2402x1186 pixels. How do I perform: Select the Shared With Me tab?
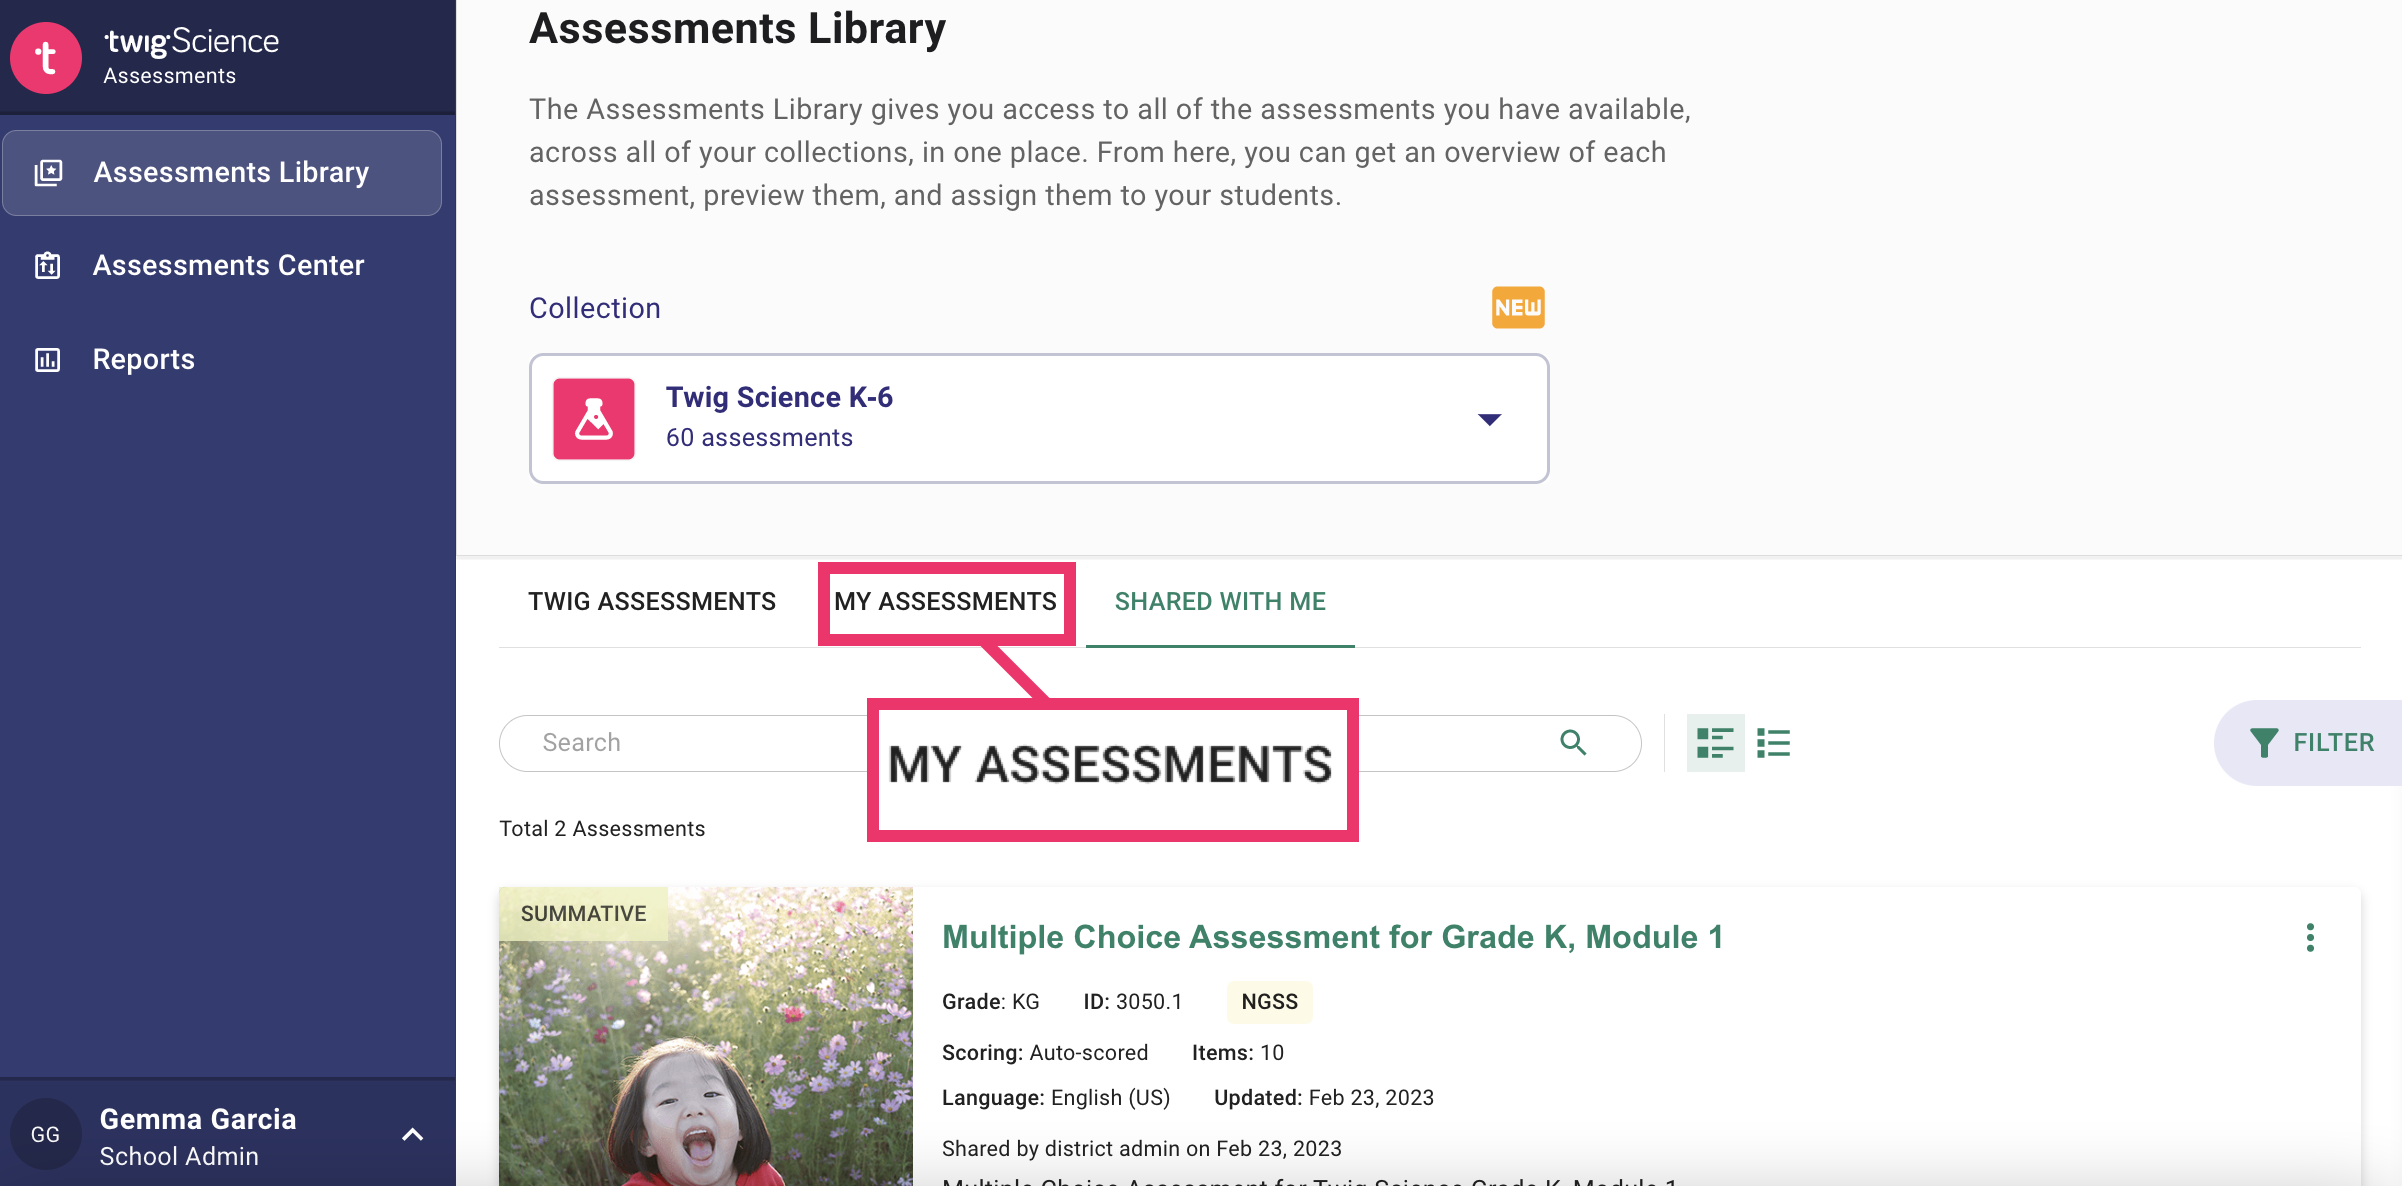pyautogui.click(x=1220, y=602)
